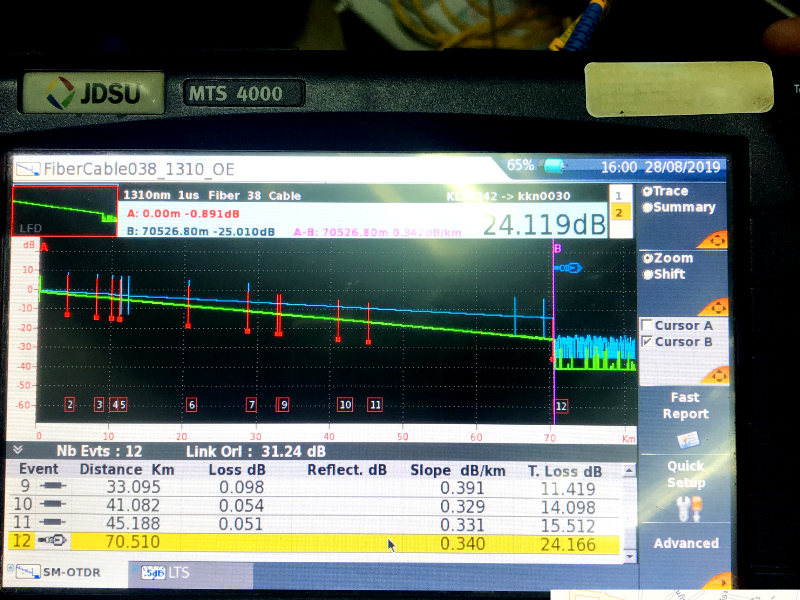
Task: Click the orange arrow pad under Shift
Action: [x=714, y=307]
